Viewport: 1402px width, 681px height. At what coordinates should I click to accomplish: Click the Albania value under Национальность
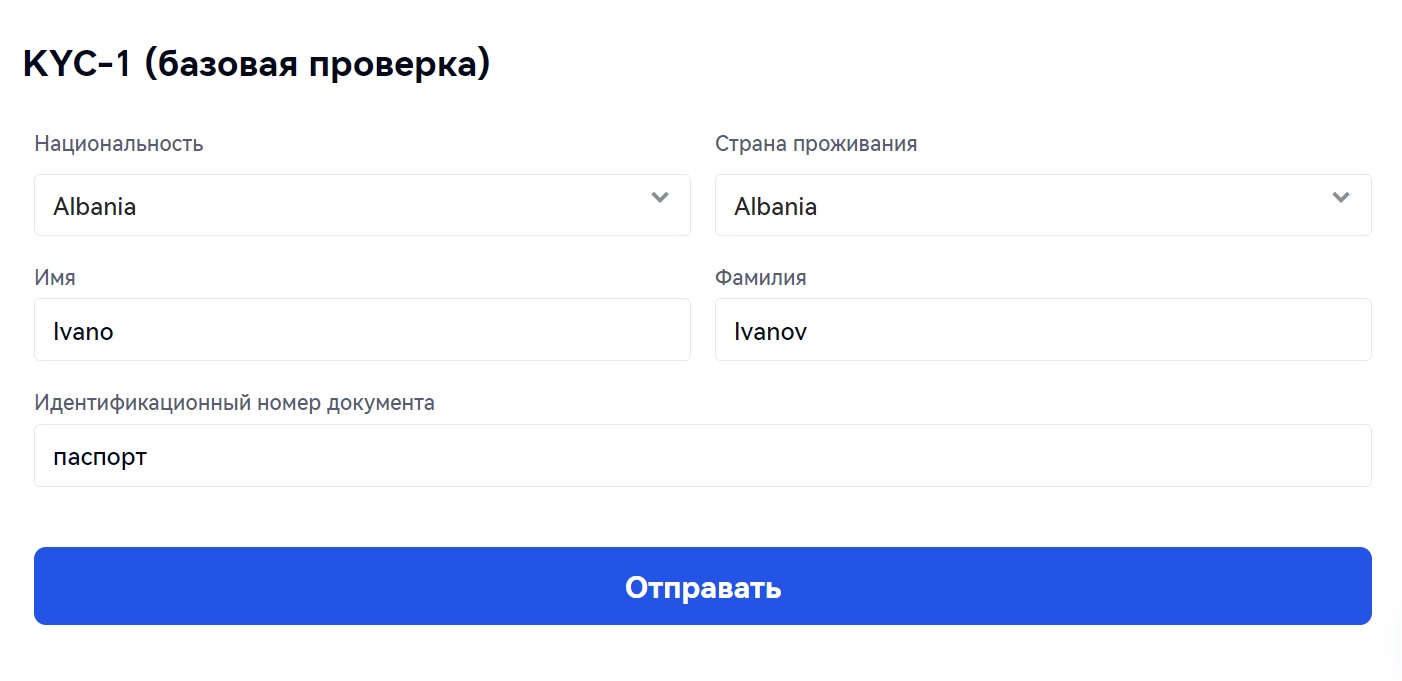[x=95, y=207]
